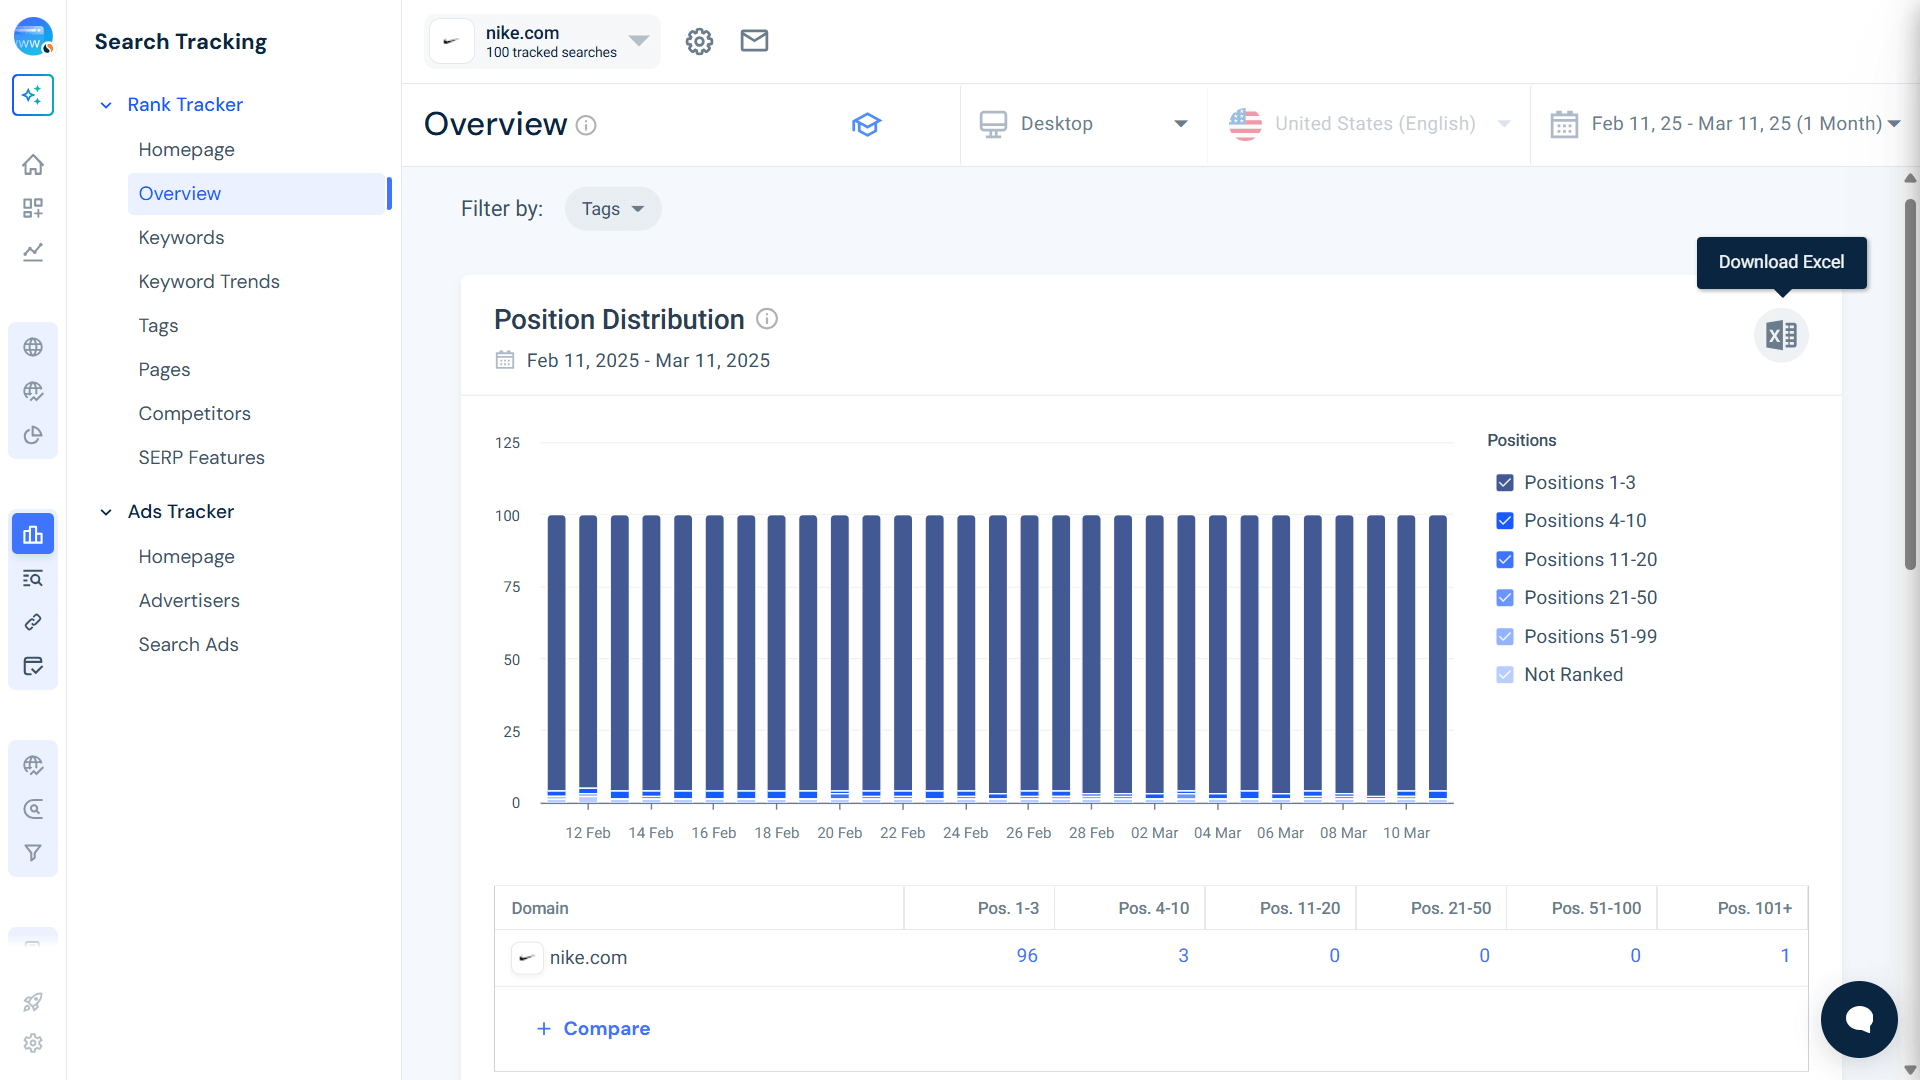
Task: Open the learning graduation cap icon
Action: [x=866, y=125]
